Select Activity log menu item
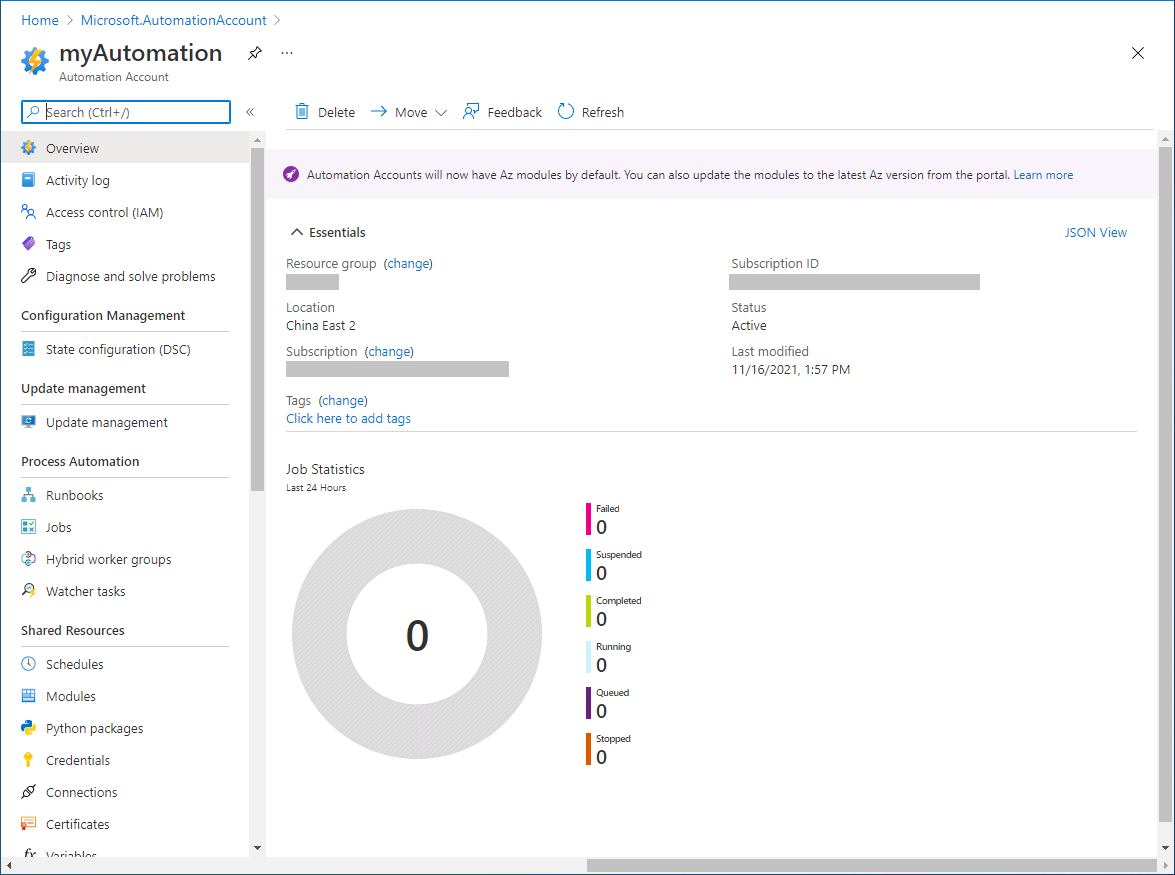Image resolution: width=1175 pixels, height=875 pixels. [x=77, y=180]
